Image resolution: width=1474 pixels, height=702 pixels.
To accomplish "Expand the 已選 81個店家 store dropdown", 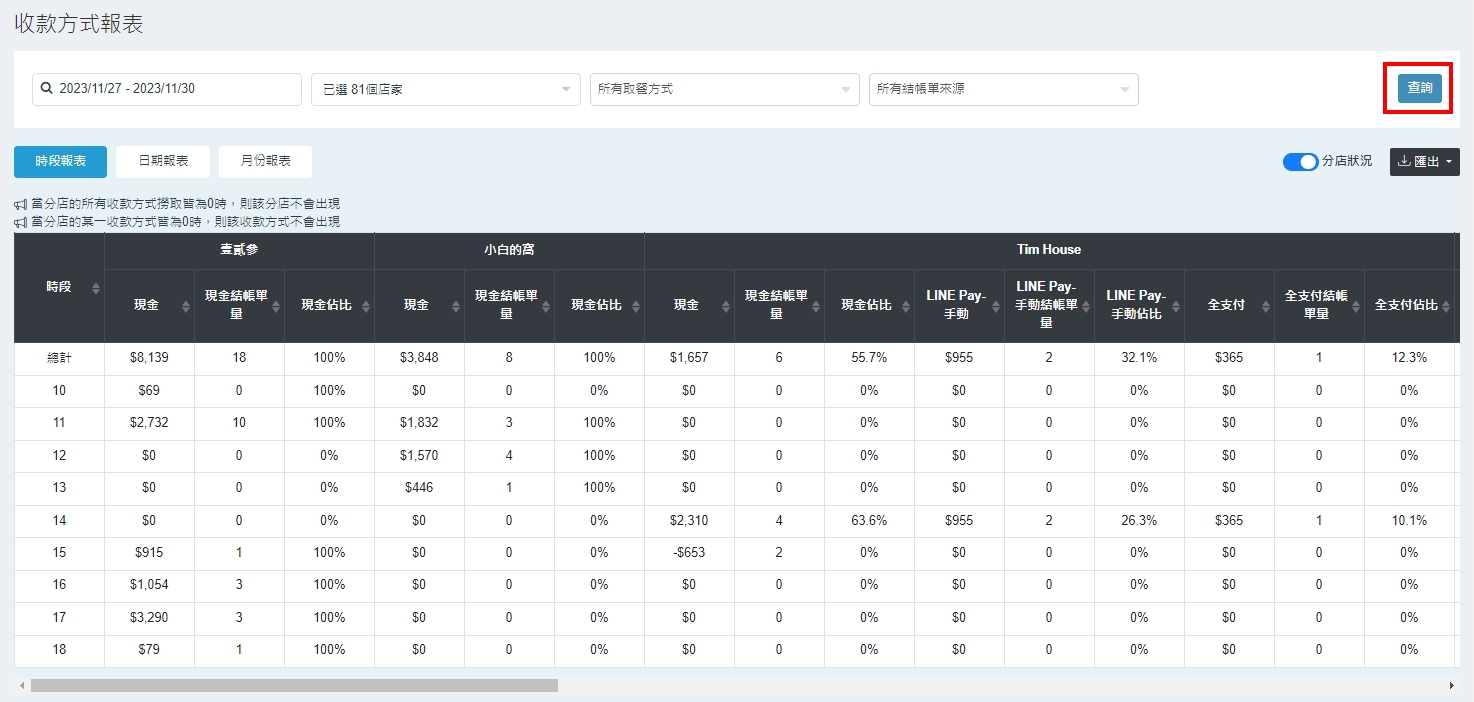I will coord(445,89).
